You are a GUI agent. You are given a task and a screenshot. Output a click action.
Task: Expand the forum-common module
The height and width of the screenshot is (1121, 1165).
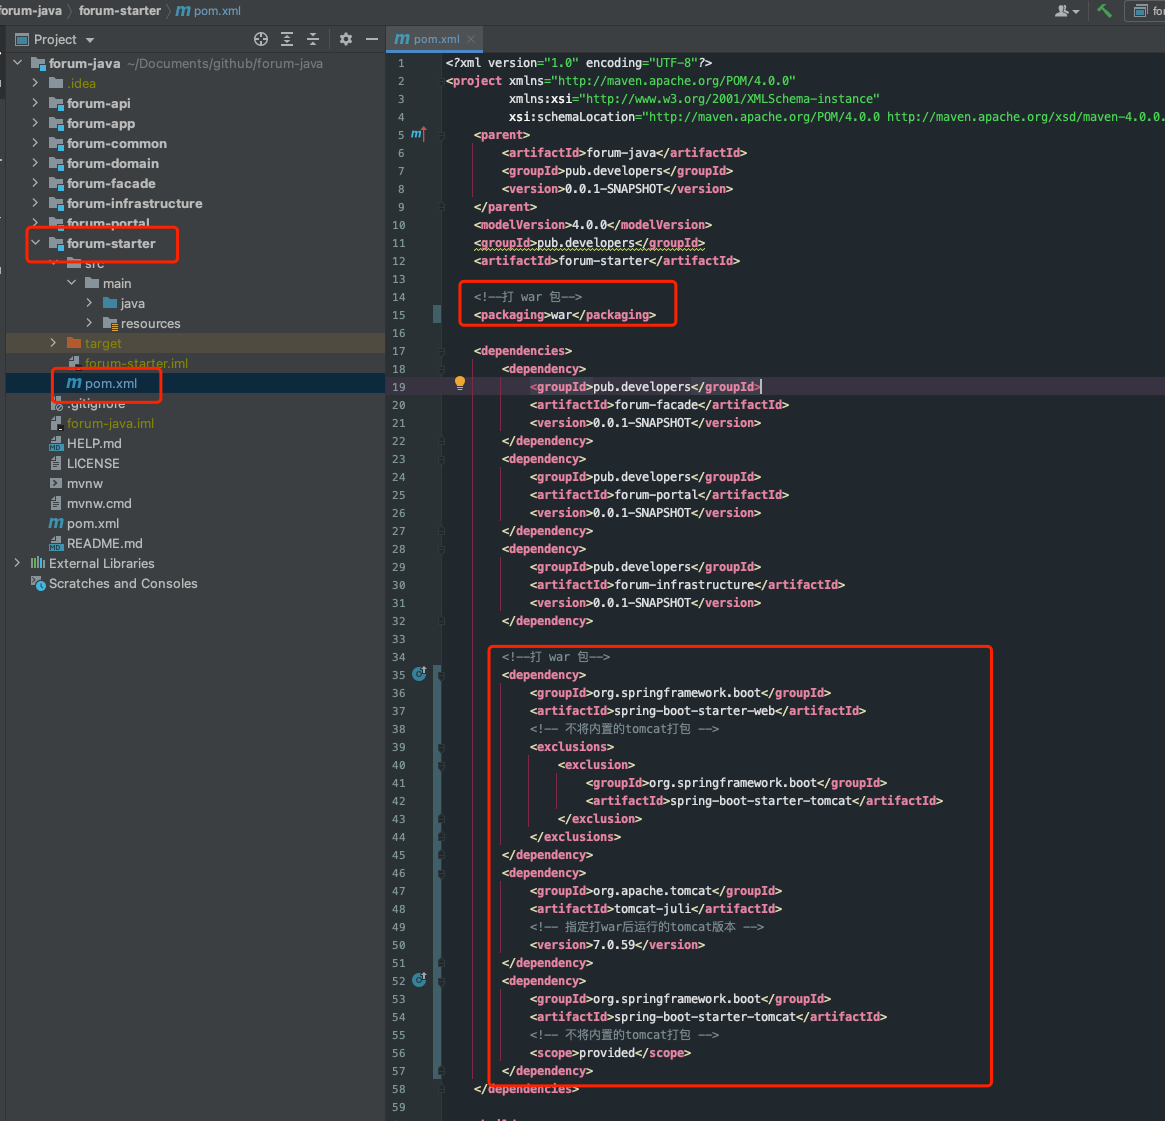coord(36,143)
